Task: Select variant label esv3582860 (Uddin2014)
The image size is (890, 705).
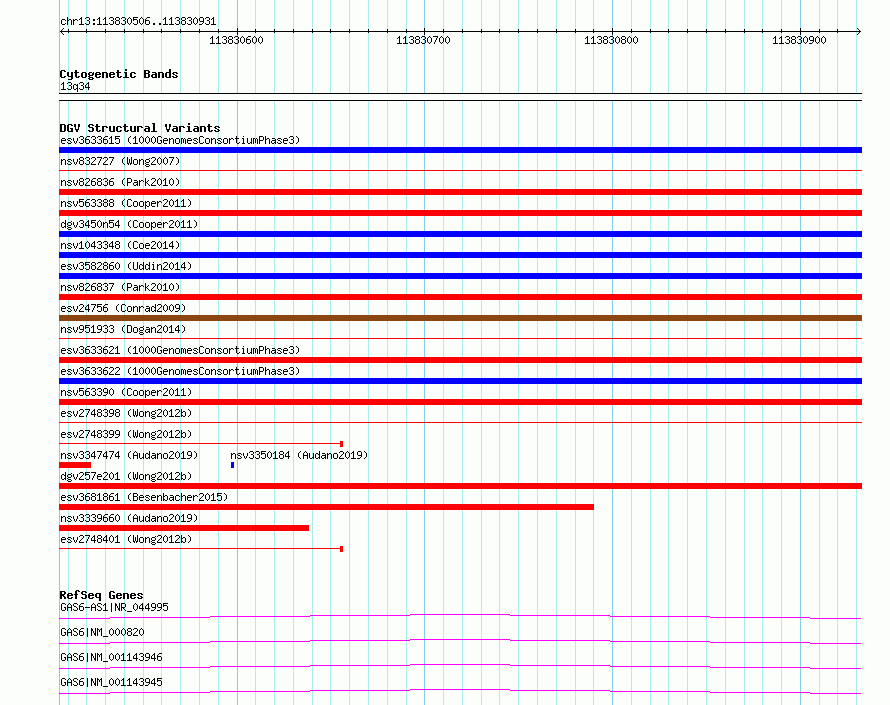Action: point(126,266)
